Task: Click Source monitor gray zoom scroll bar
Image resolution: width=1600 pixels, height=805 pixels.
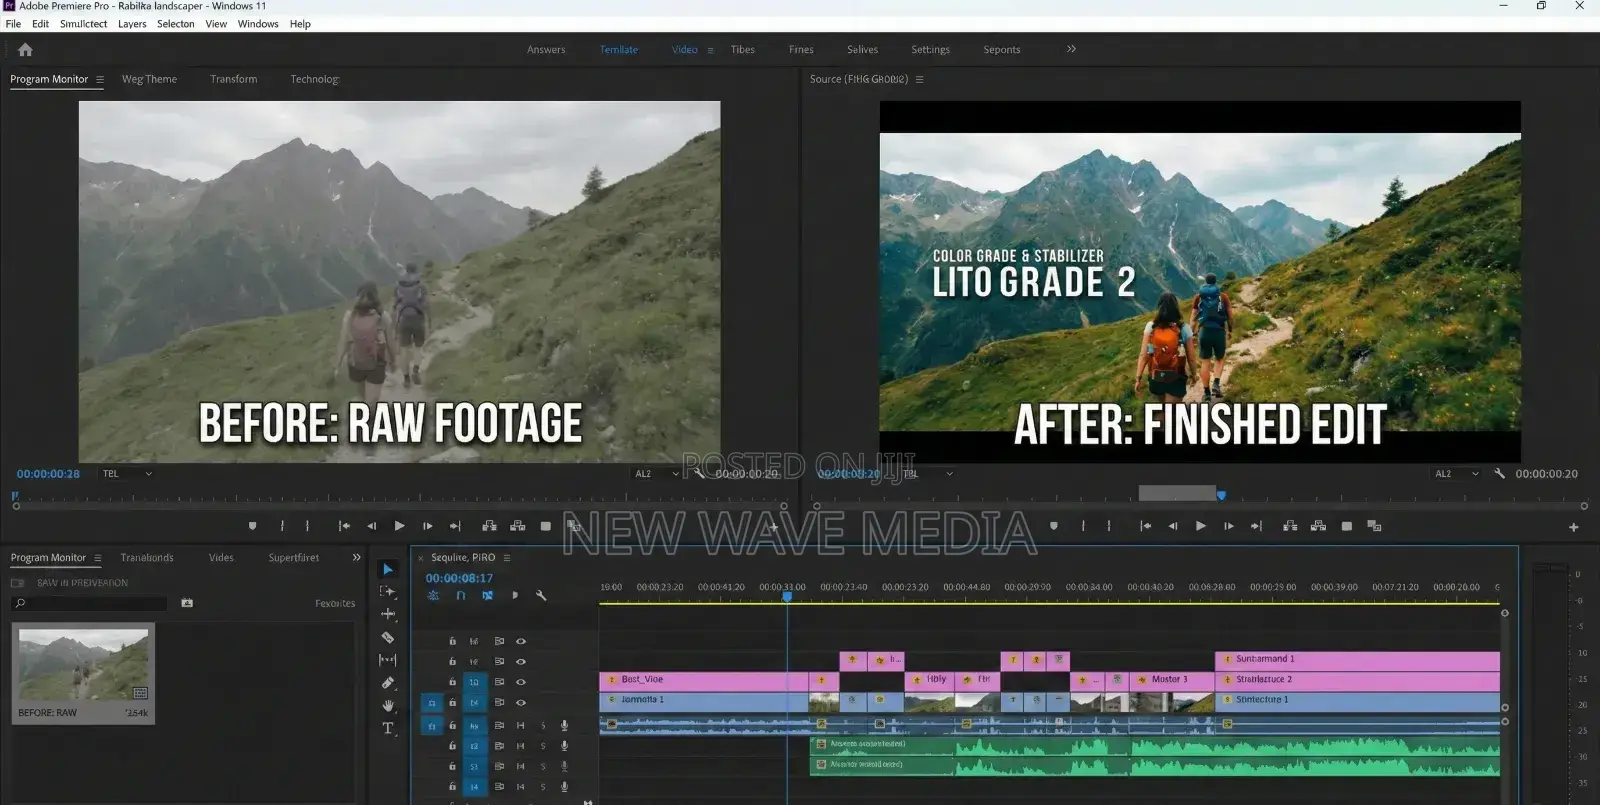Action: click(1177, 493)
